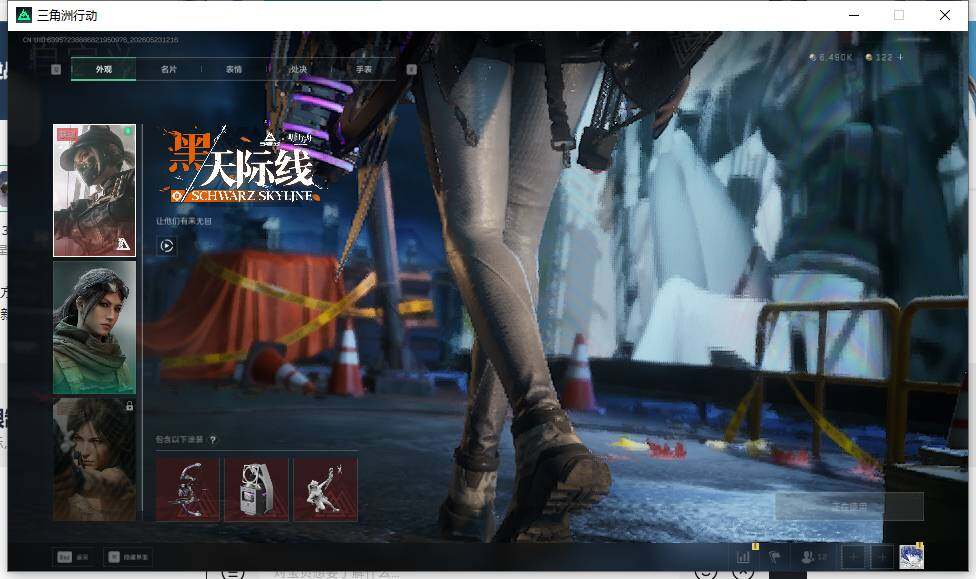Image resolution: width=976 pixels, height=579 pixels.
Task: Open the flag icon in bottom bar
Action: tap(775, 557)
